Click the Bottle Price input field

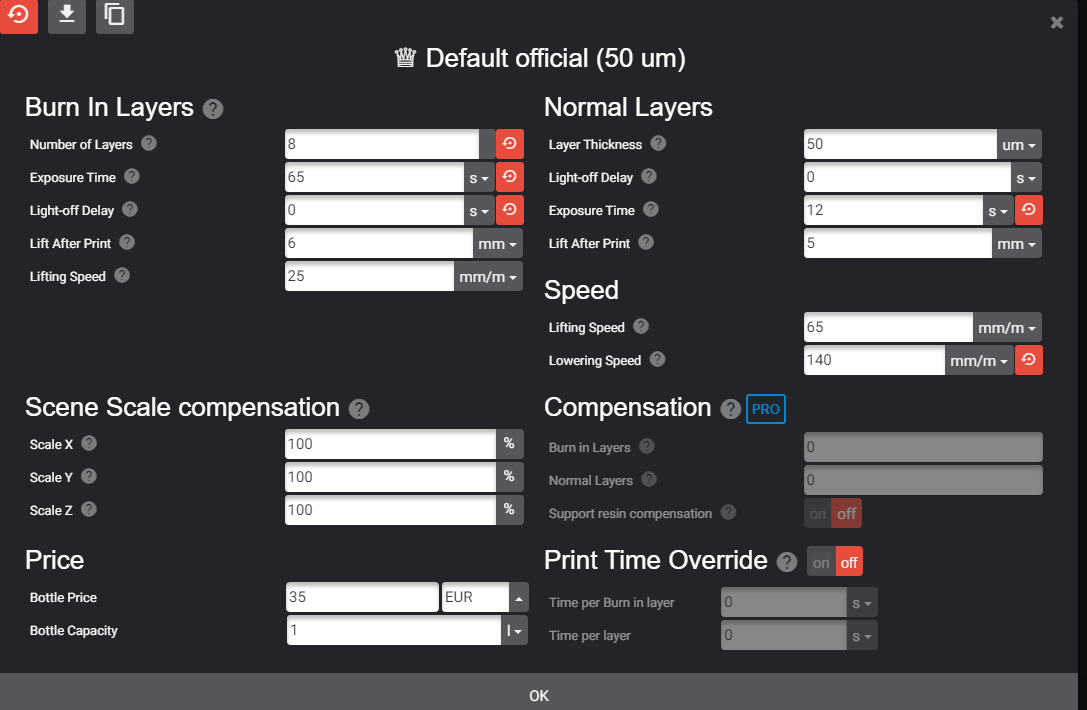coord(363,598)
